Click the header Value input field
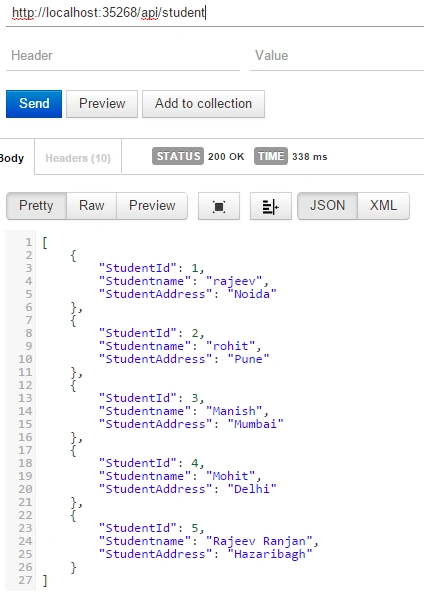The image size is (424, 599). 337,56
